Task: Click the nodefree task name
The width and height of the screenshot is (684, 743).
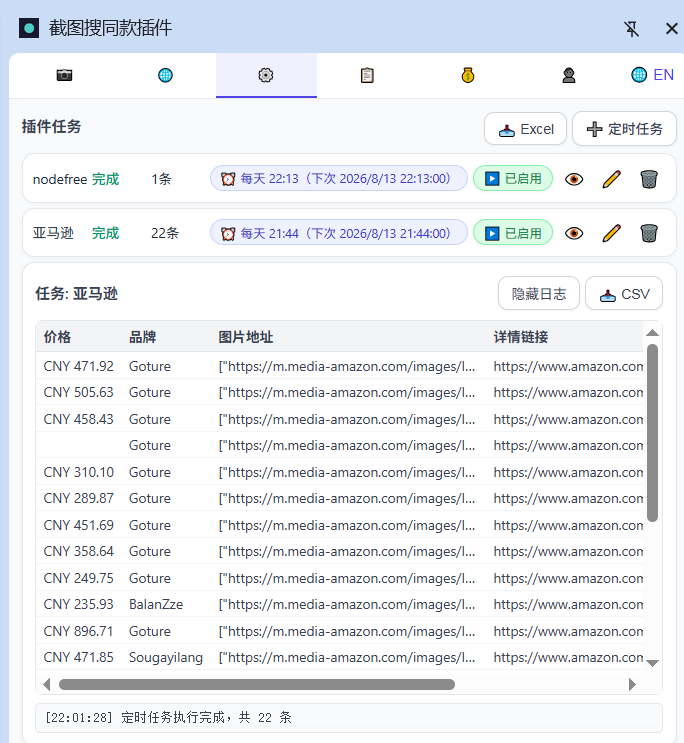Action: [60, 179]
